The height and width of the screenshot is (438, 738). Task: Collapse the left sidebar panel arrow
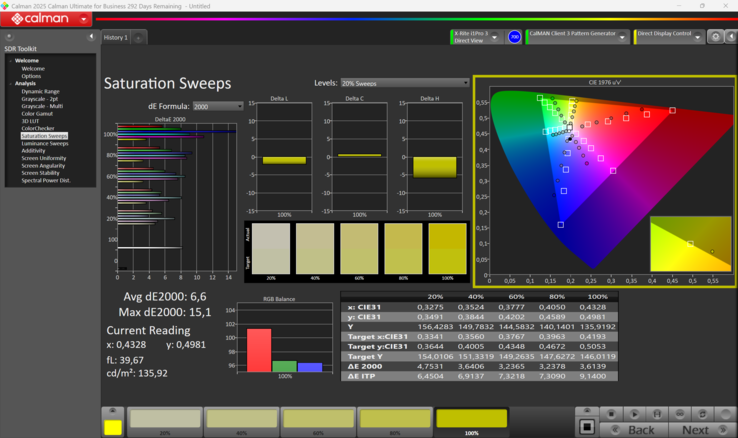tap(91, 37)
